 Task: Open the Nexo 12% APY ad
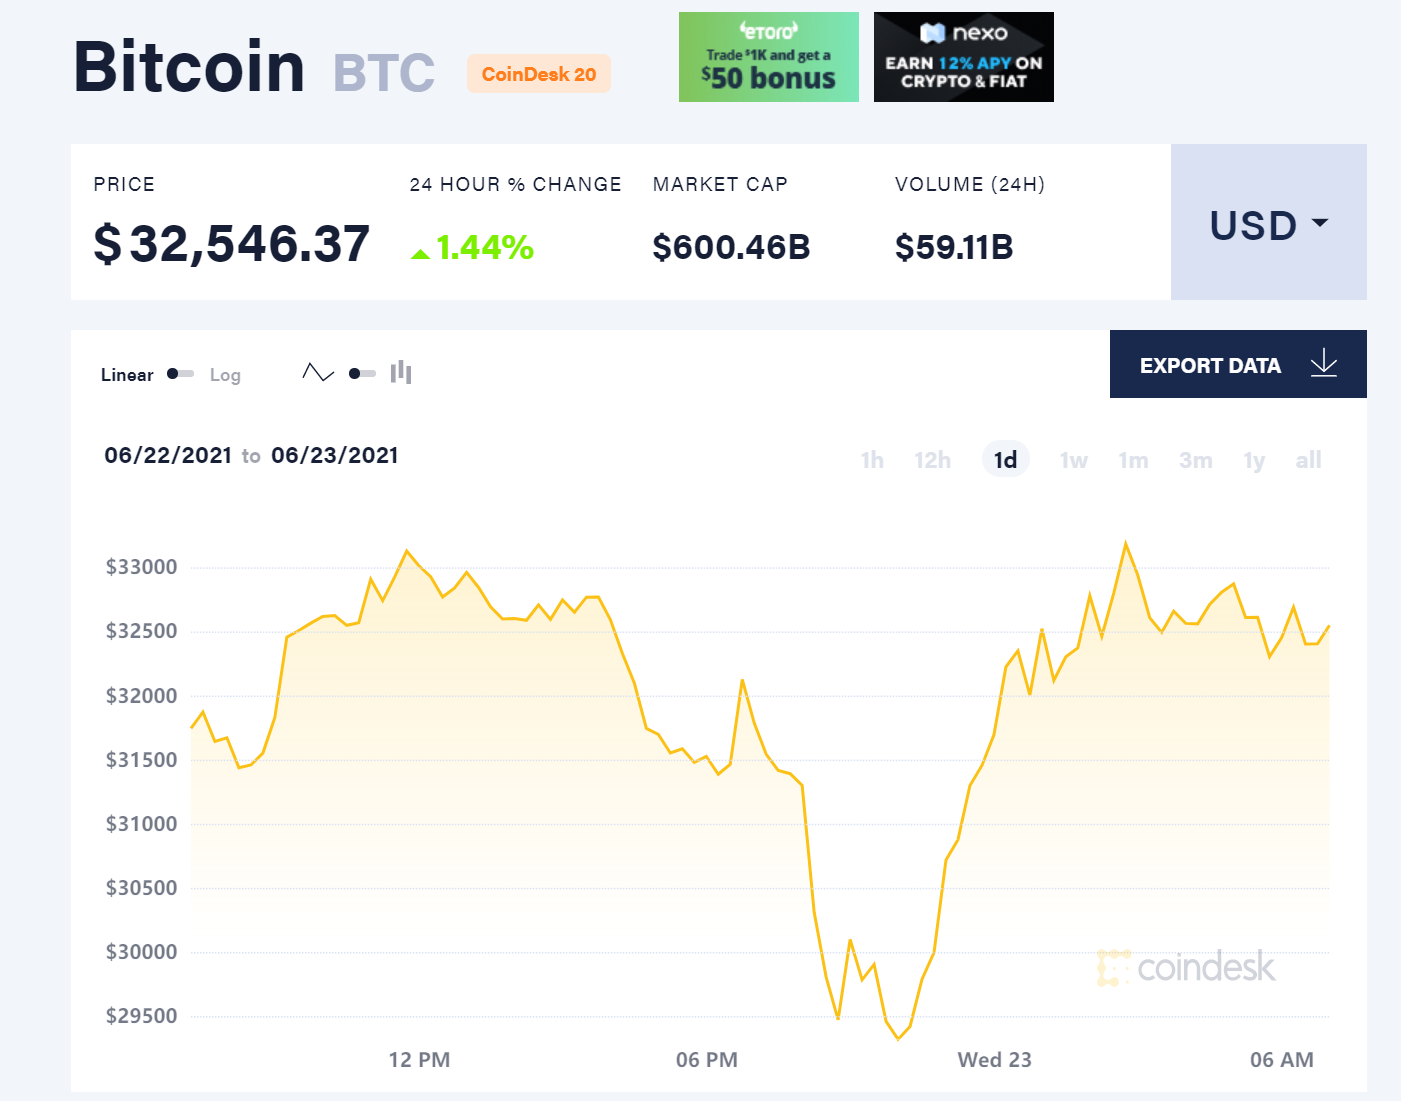(963, 57)
